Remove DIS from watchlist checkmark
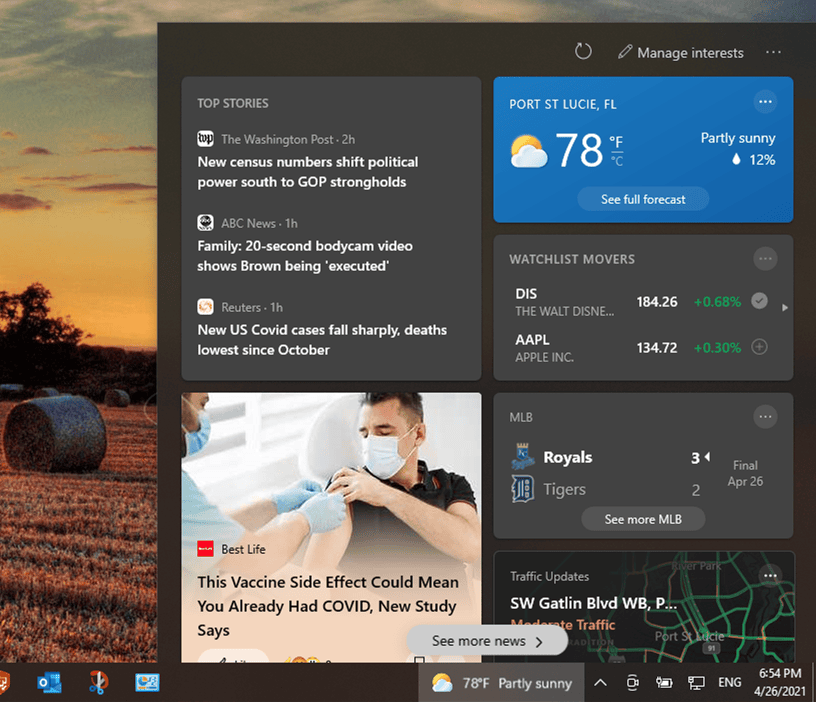 [x=759, y=301]
